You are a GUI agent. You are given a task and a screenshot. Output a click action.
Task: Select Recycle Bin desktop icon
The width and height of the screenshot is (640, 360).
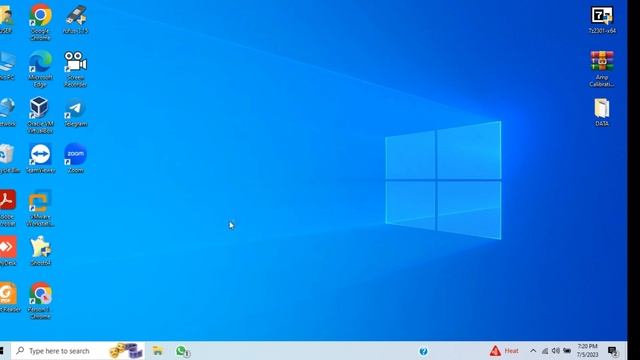point(9,159)
